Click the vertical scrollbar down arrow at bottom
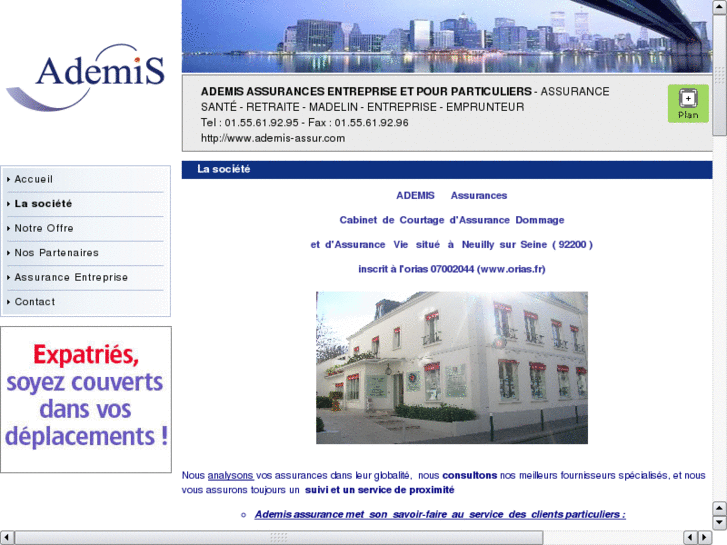The height and width of the screenshot is (545, 727). (720, 523)
